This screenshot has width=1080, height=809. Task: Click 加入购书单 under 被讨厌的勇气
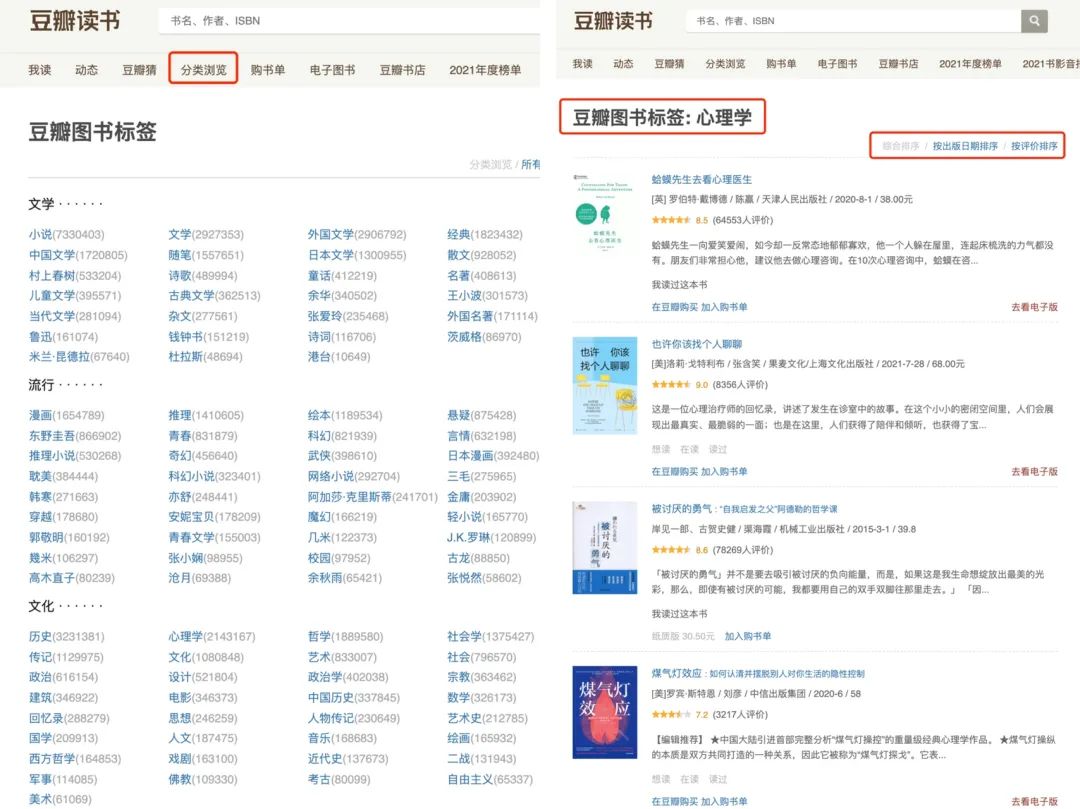click(747, 636)
